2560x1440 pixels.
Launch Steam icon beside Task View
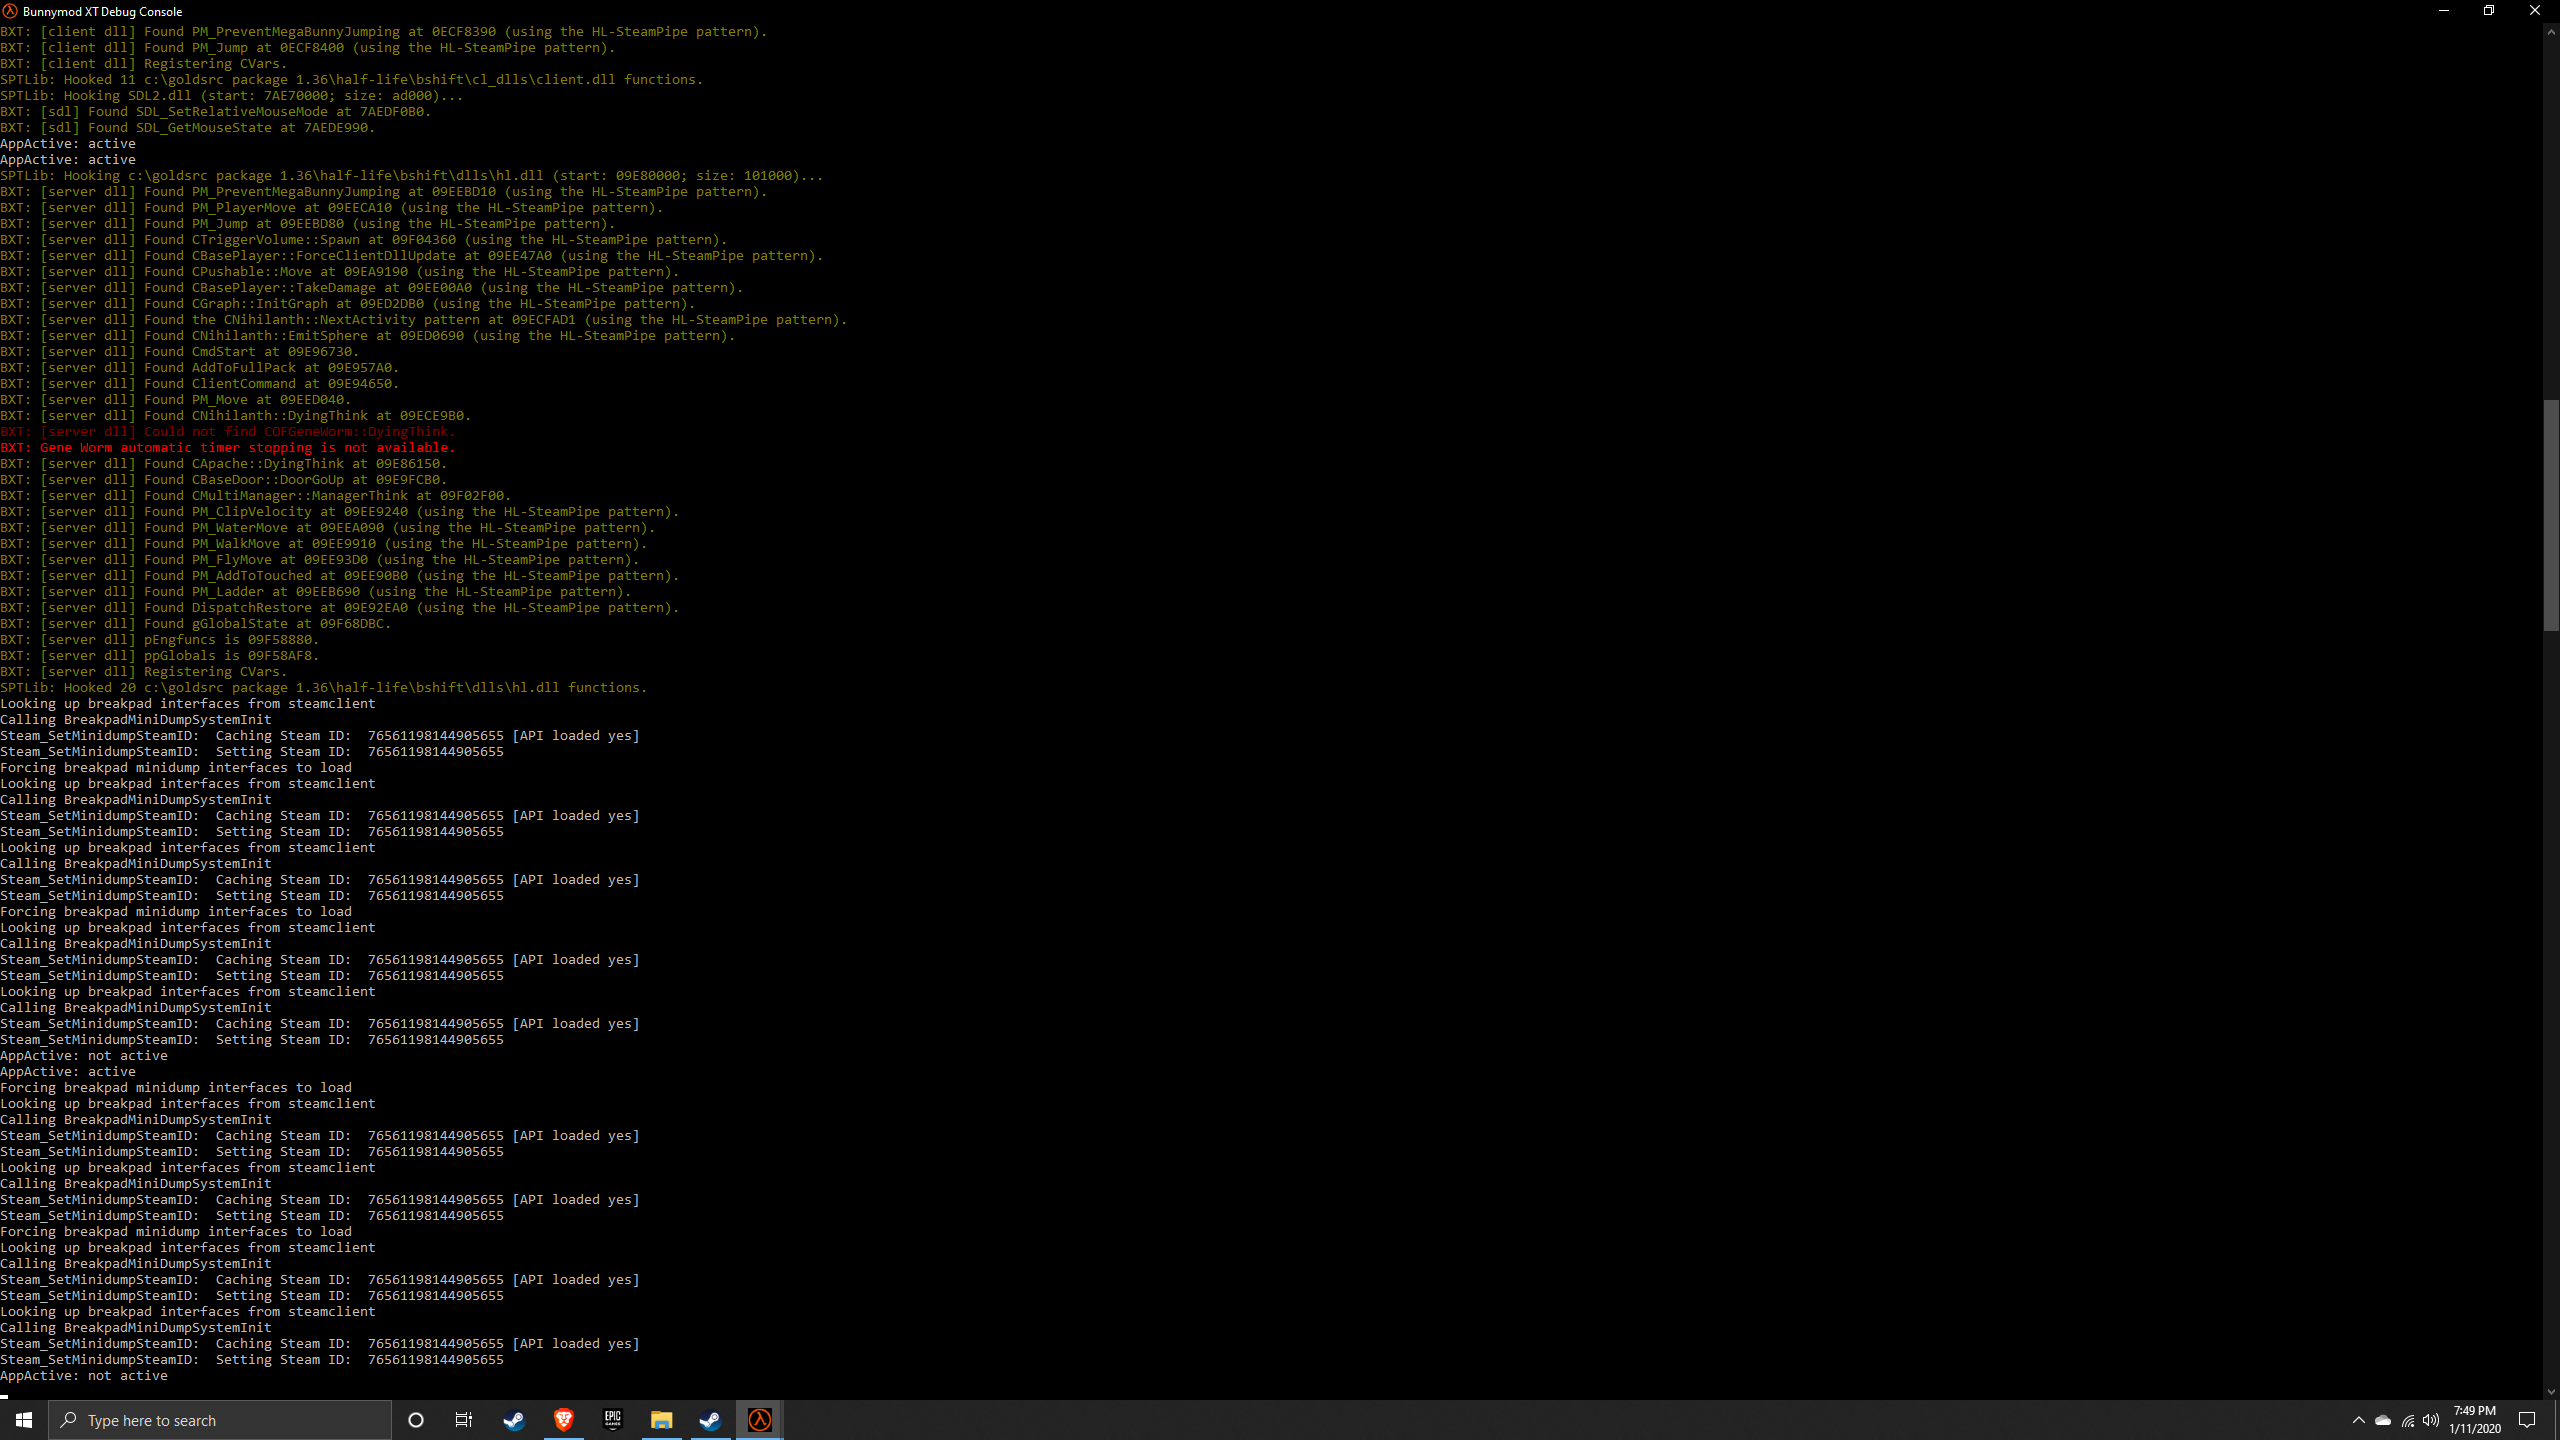point(514,1420)
